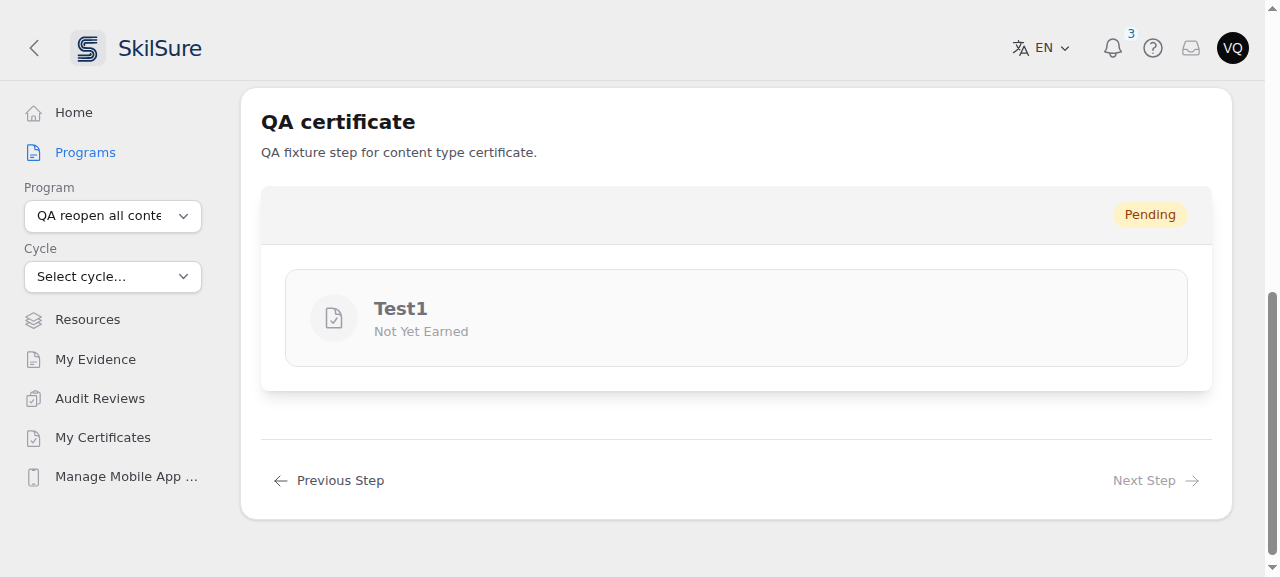1280x577 pixels.
Task: Select the Test1 certificate card
Action: (x=736, y=318)
